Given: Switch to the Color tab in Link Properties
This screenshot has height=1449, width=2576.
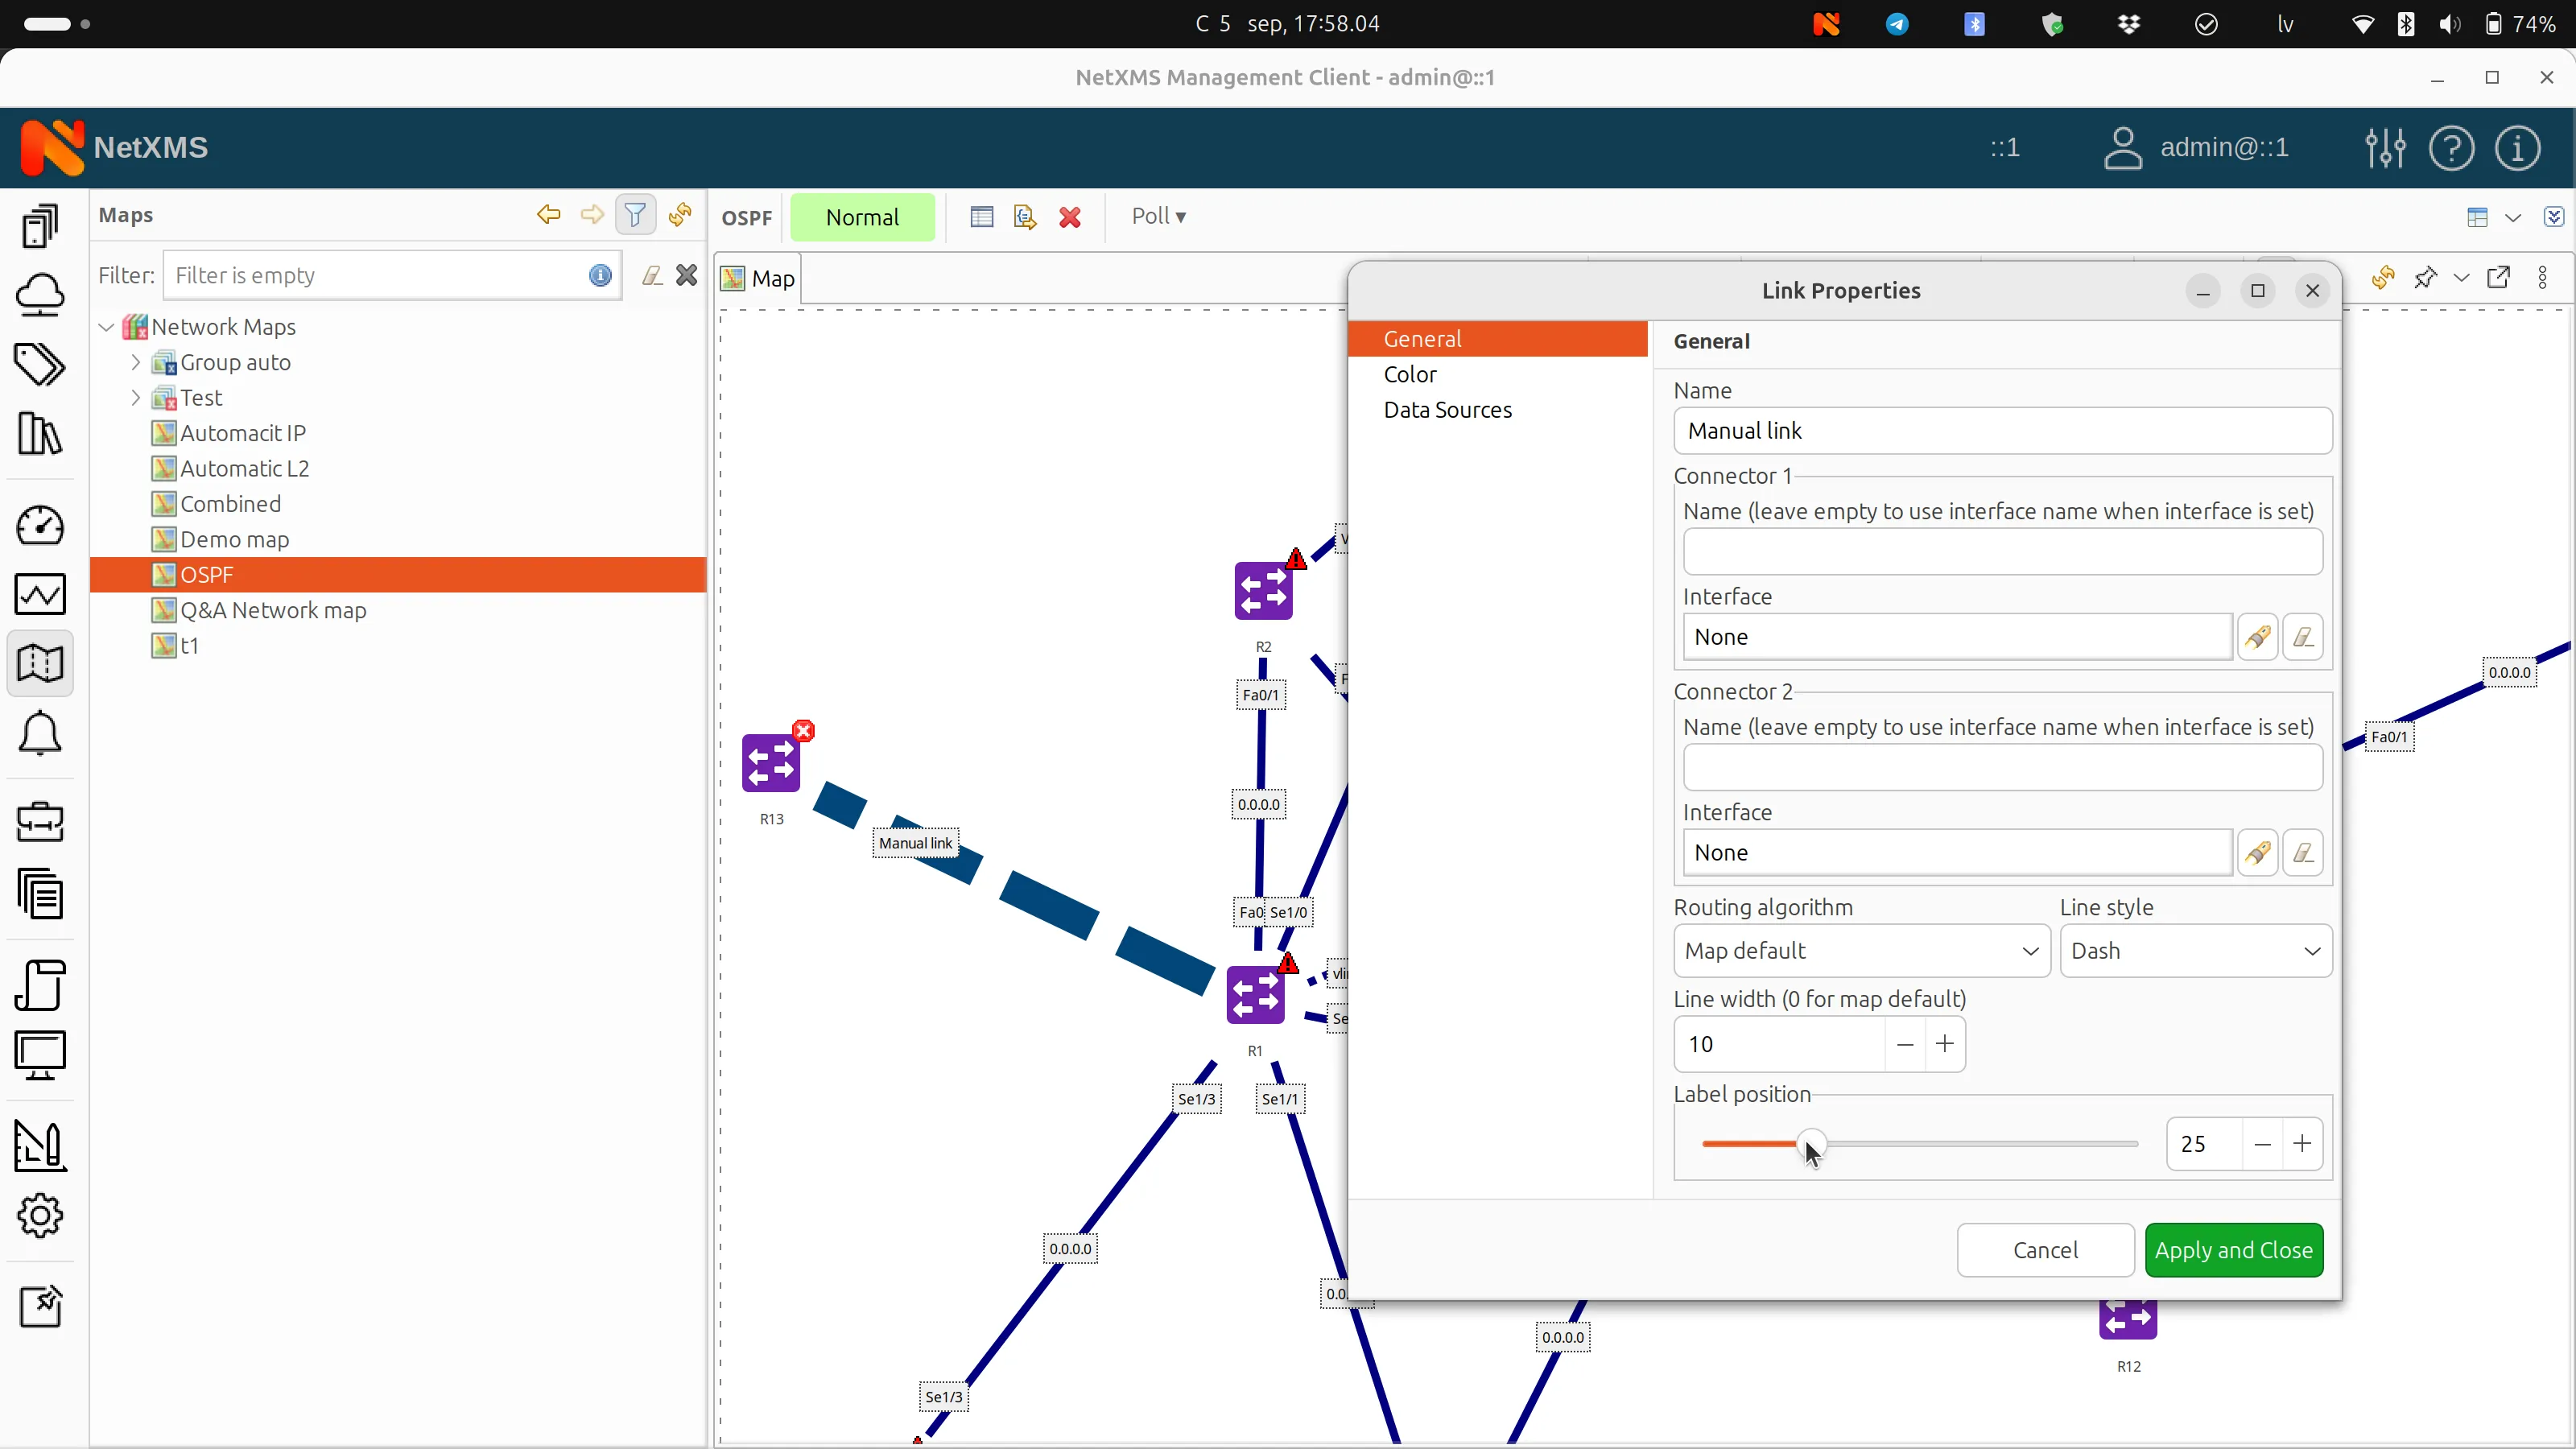Looking at the screenshot, I should [x=1410, y=374].
